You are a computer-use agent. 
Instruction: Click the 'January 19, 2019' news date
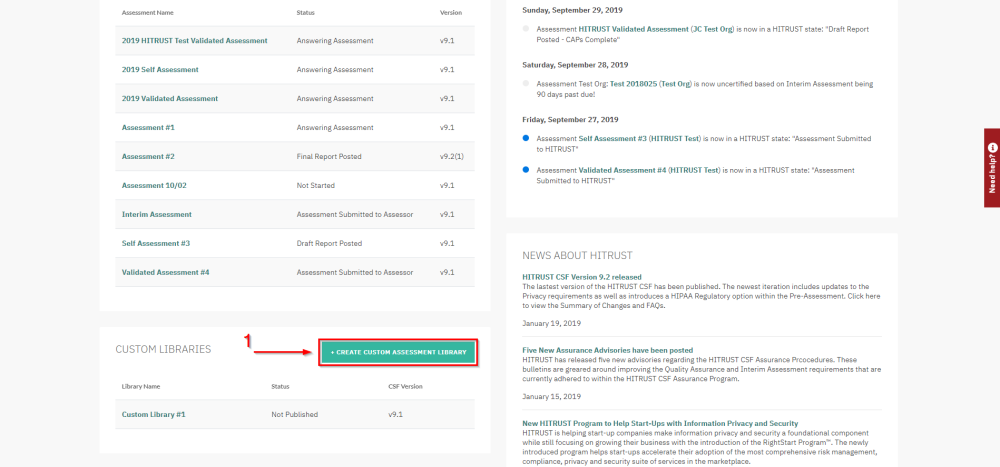pyautogui.click(x=552, y=323)
